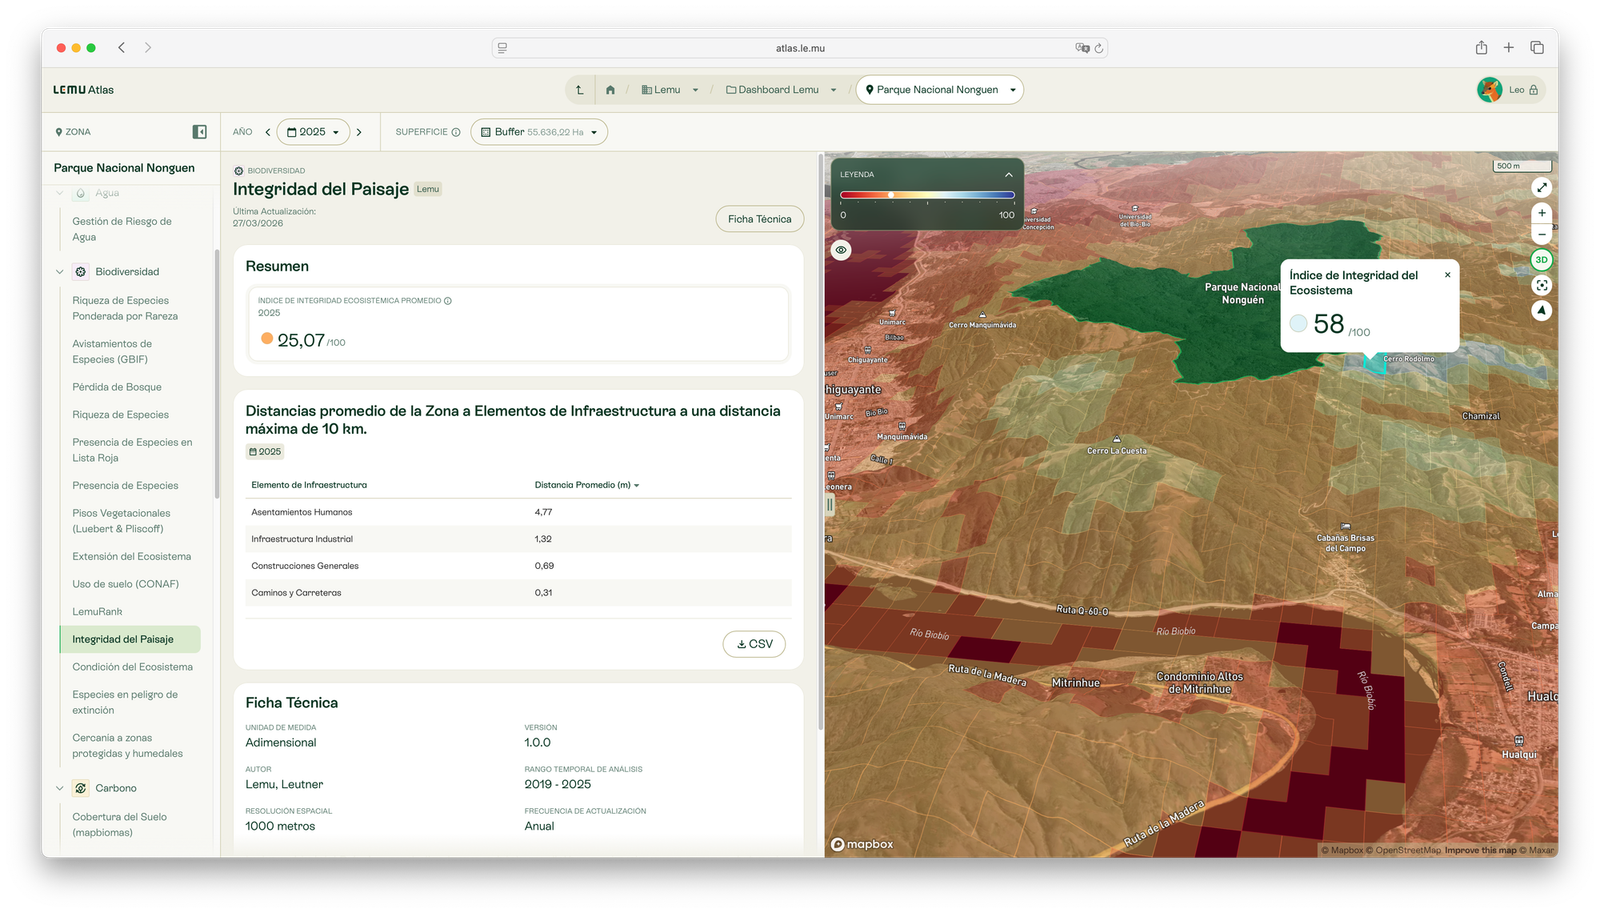Toggle the 3D map view

[1542, 260]
